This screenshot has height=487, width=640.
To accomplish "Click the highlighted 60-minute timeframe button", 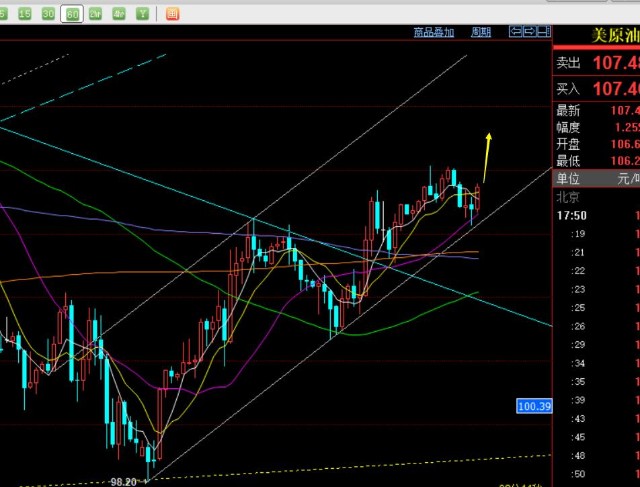I will 72,14.
